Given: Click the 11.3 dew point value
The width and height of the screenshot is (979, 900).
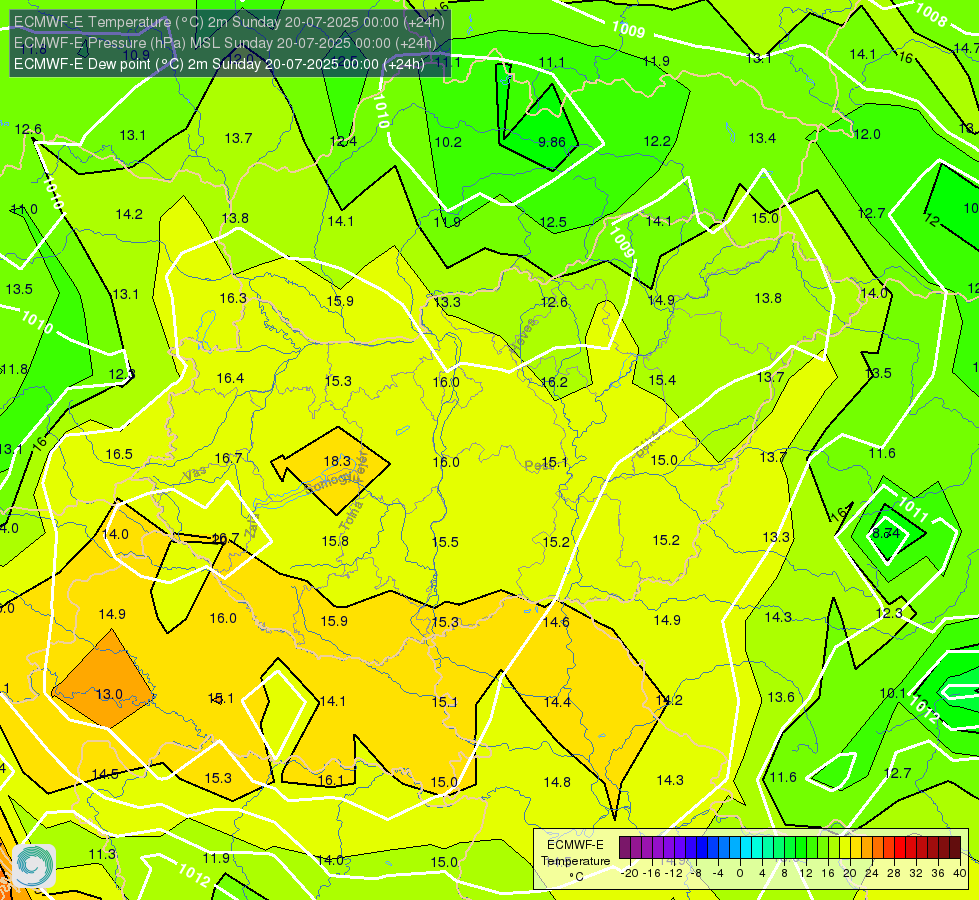Looking at the screenshot, I should coord(102,854).
